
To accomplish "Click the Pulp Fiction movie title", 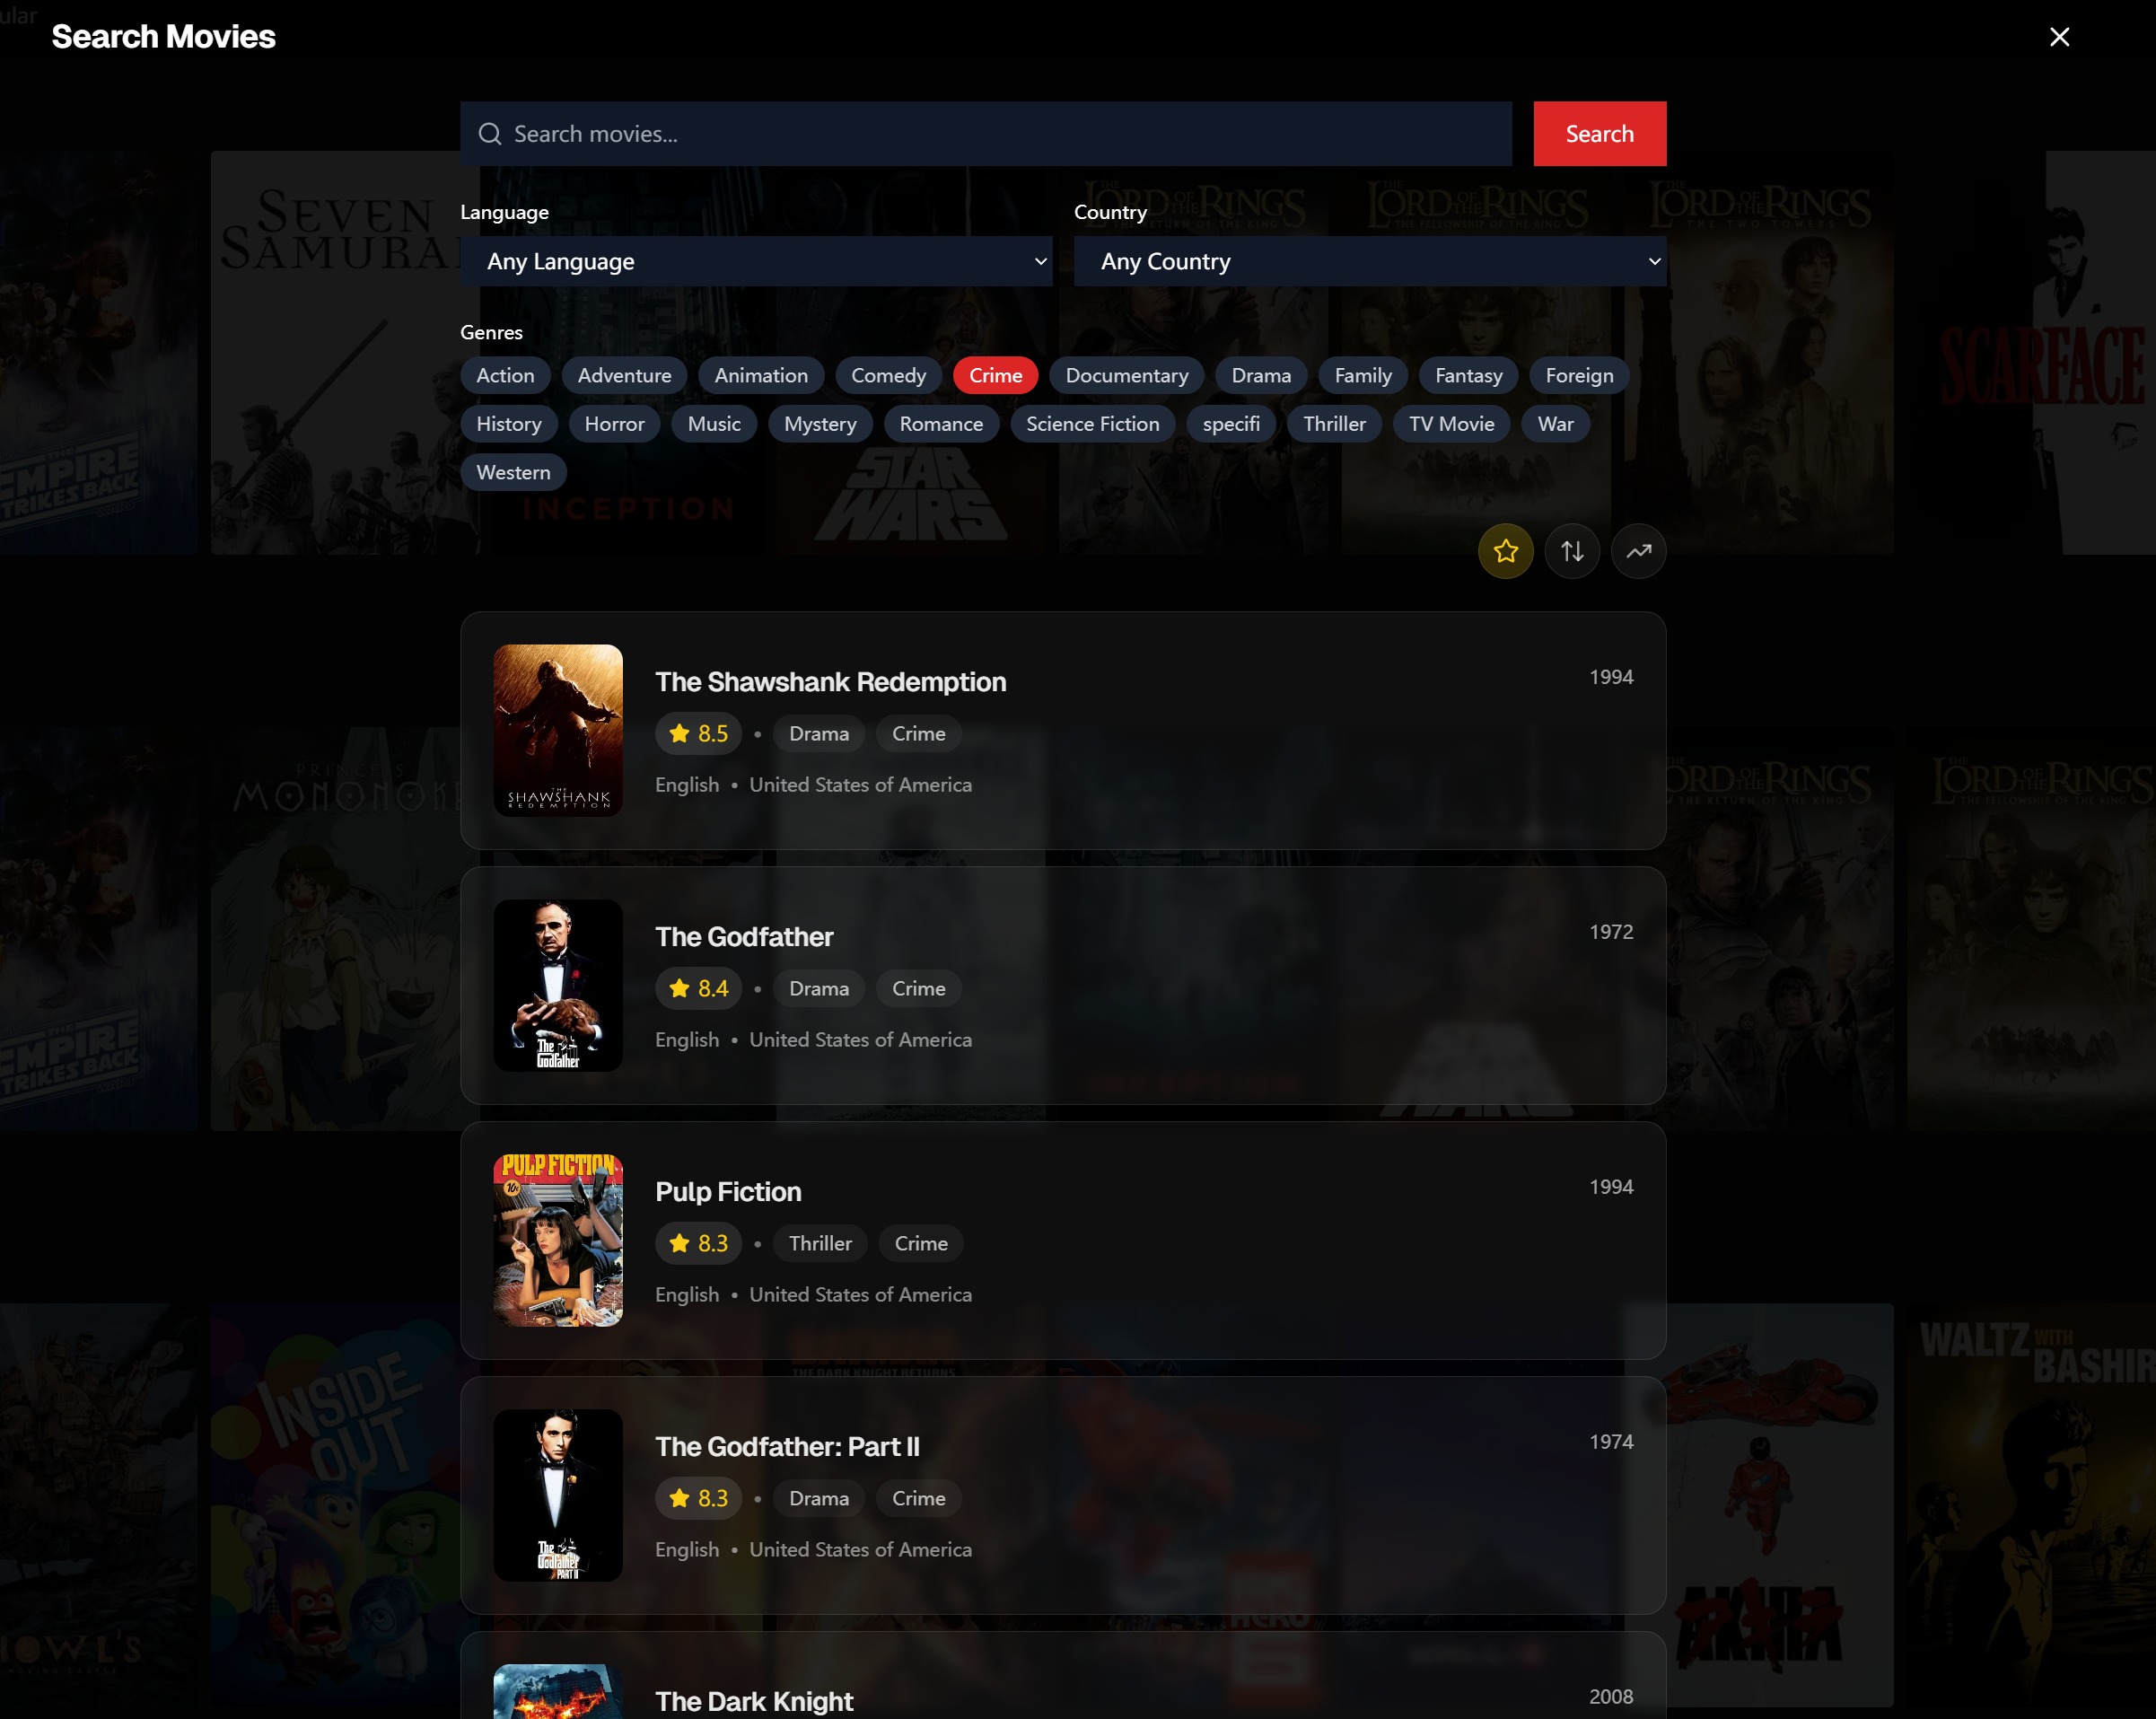I will [x=728, y=1192].
